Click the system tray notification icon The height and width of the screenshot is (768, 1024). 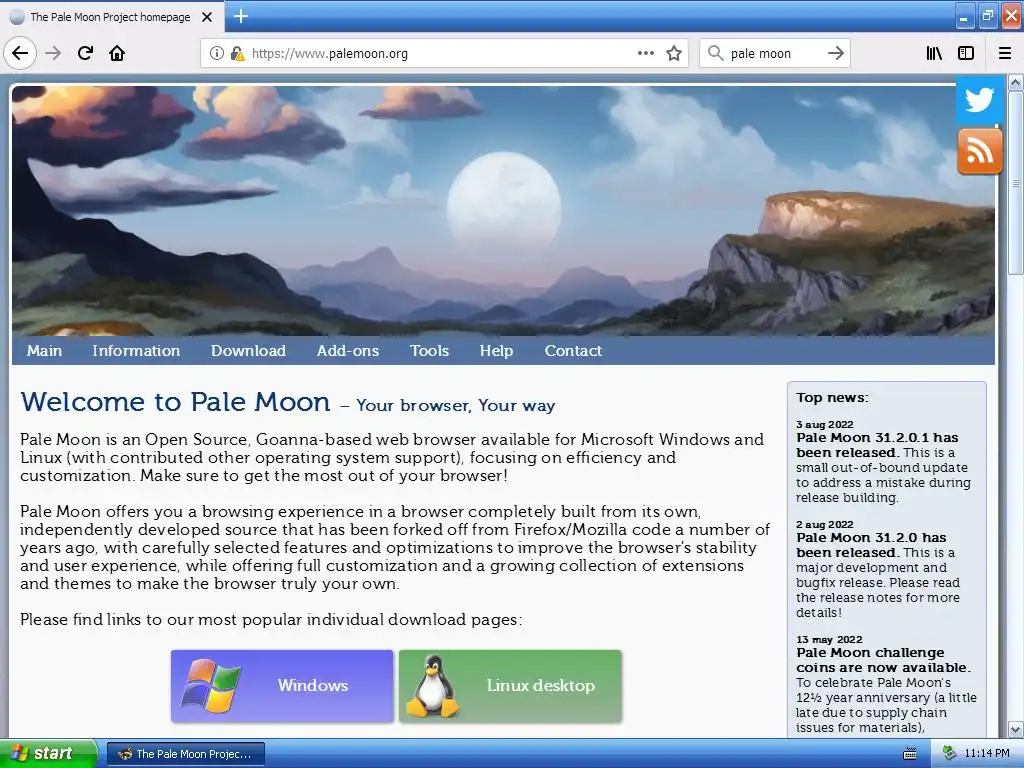[950, 753]
